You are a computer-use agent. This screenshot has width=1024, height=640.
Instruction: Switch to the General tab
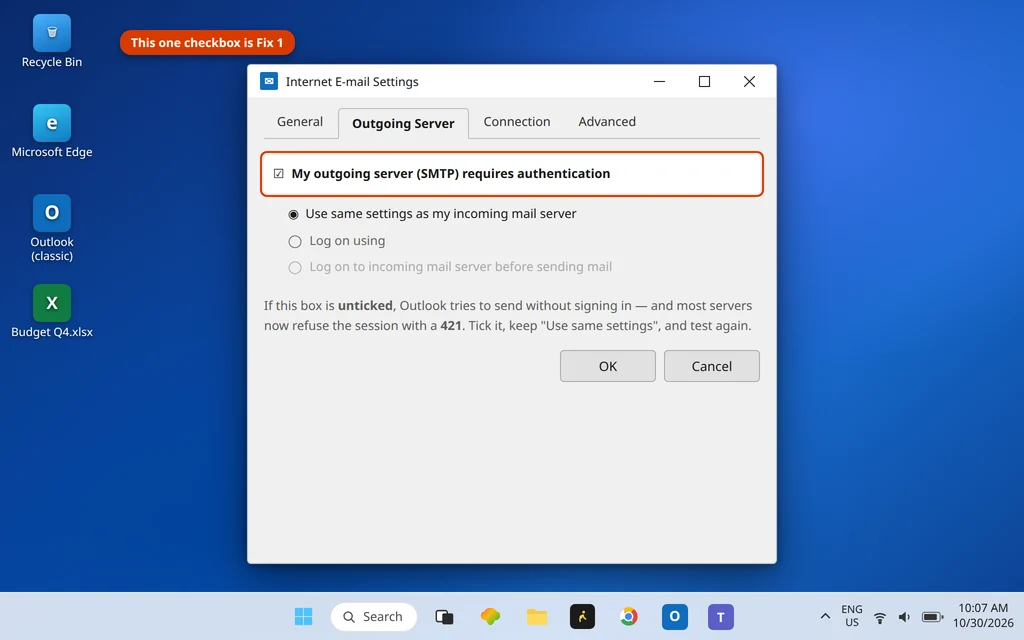[300, 121]
